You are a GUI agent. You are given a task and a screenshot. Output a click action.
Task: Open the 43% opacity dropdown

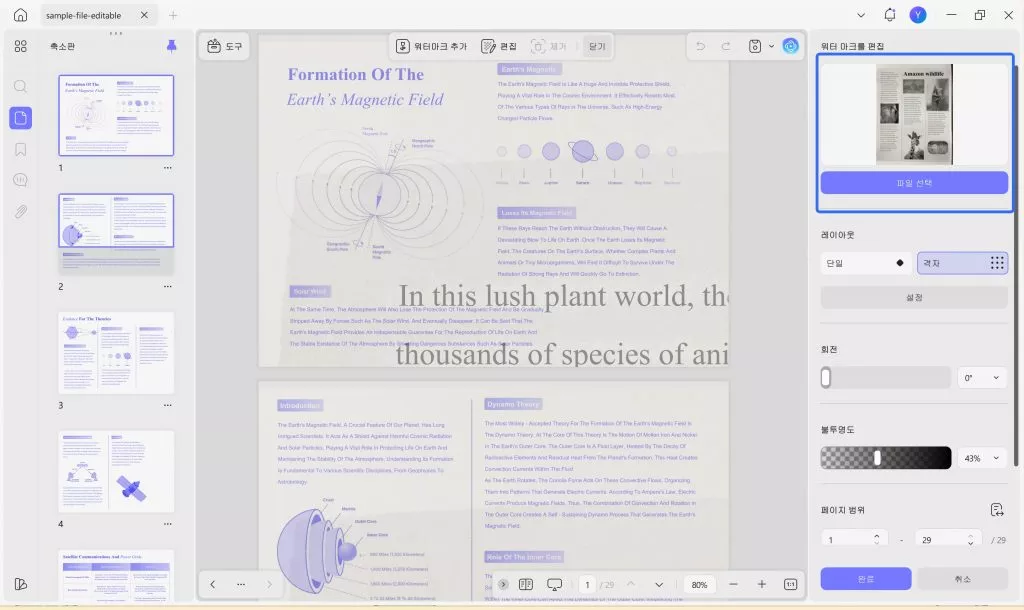(x=982, y=458)
